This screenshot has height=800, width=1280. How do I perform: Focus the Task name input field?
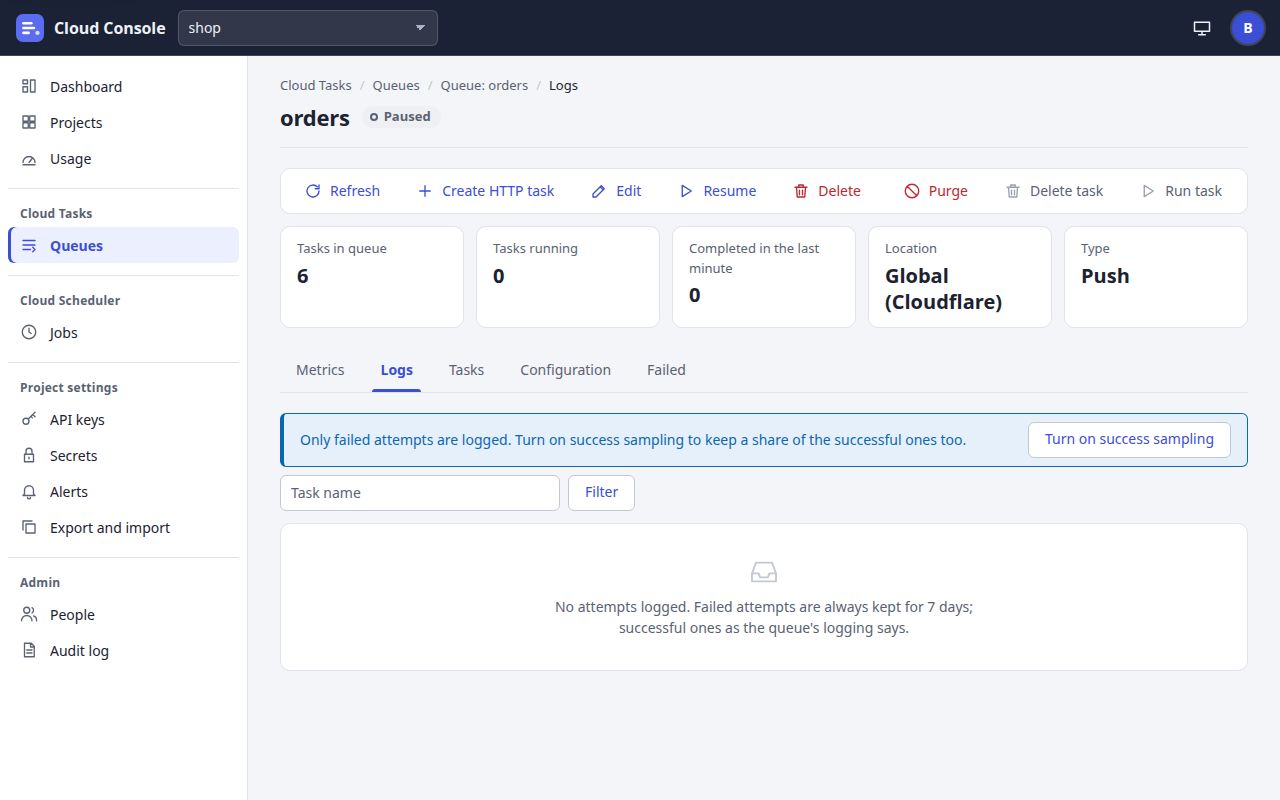420,493
